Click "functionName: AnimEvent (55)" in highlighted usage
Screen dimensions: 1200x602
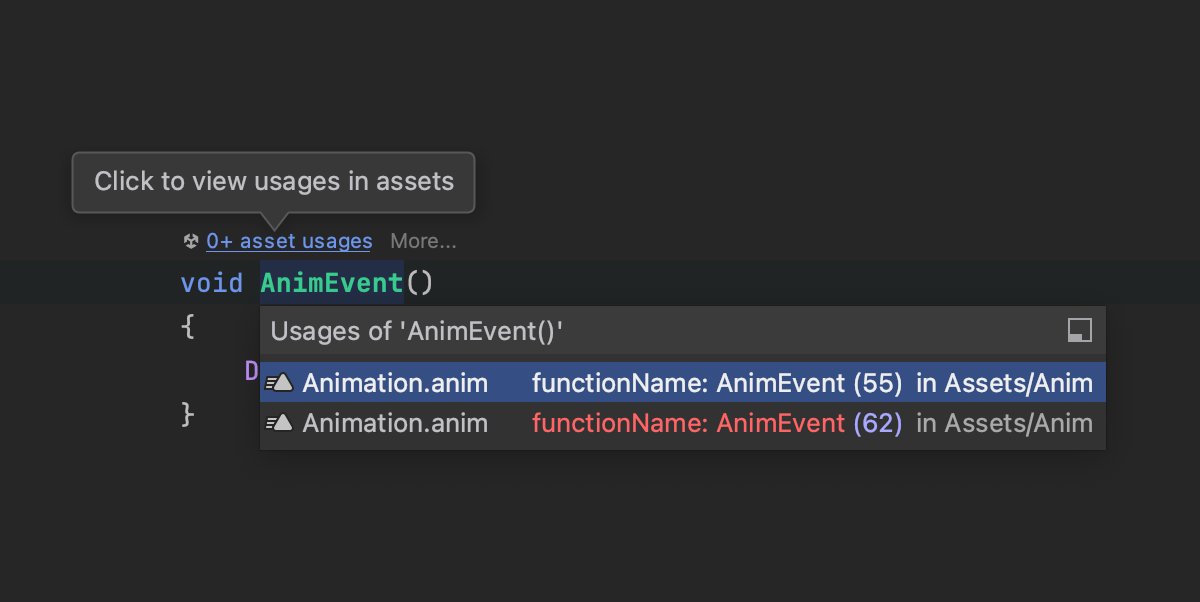[x=717, y=382]
